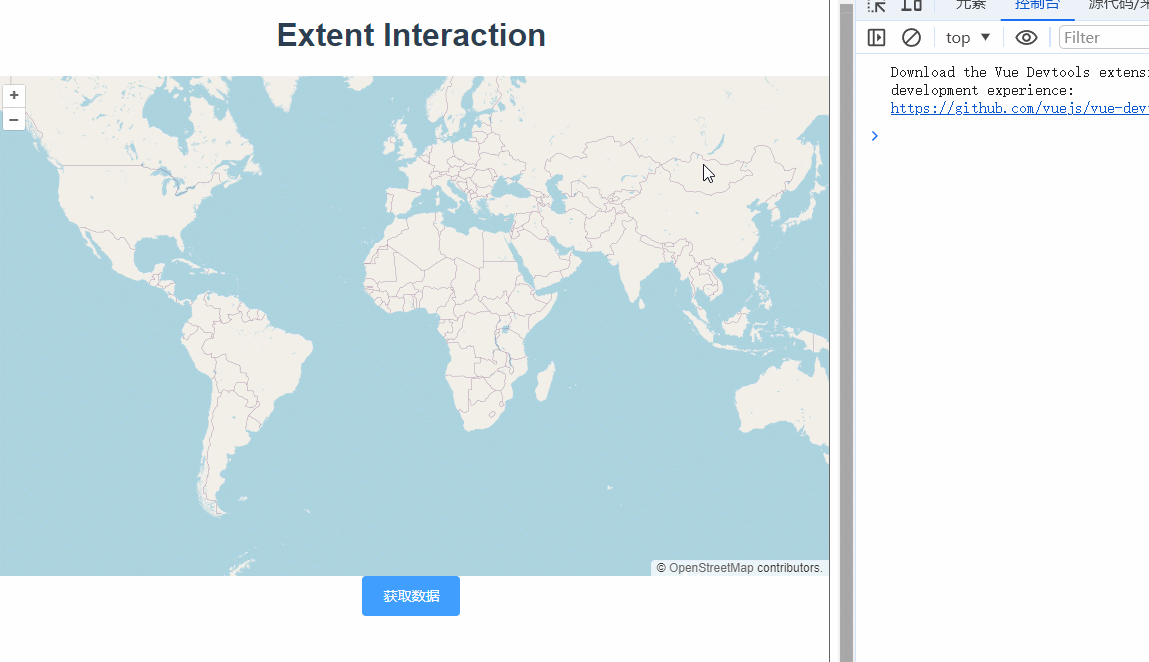Zoom out the map with minus button
Screen dimensions: 1149x662
14,119
